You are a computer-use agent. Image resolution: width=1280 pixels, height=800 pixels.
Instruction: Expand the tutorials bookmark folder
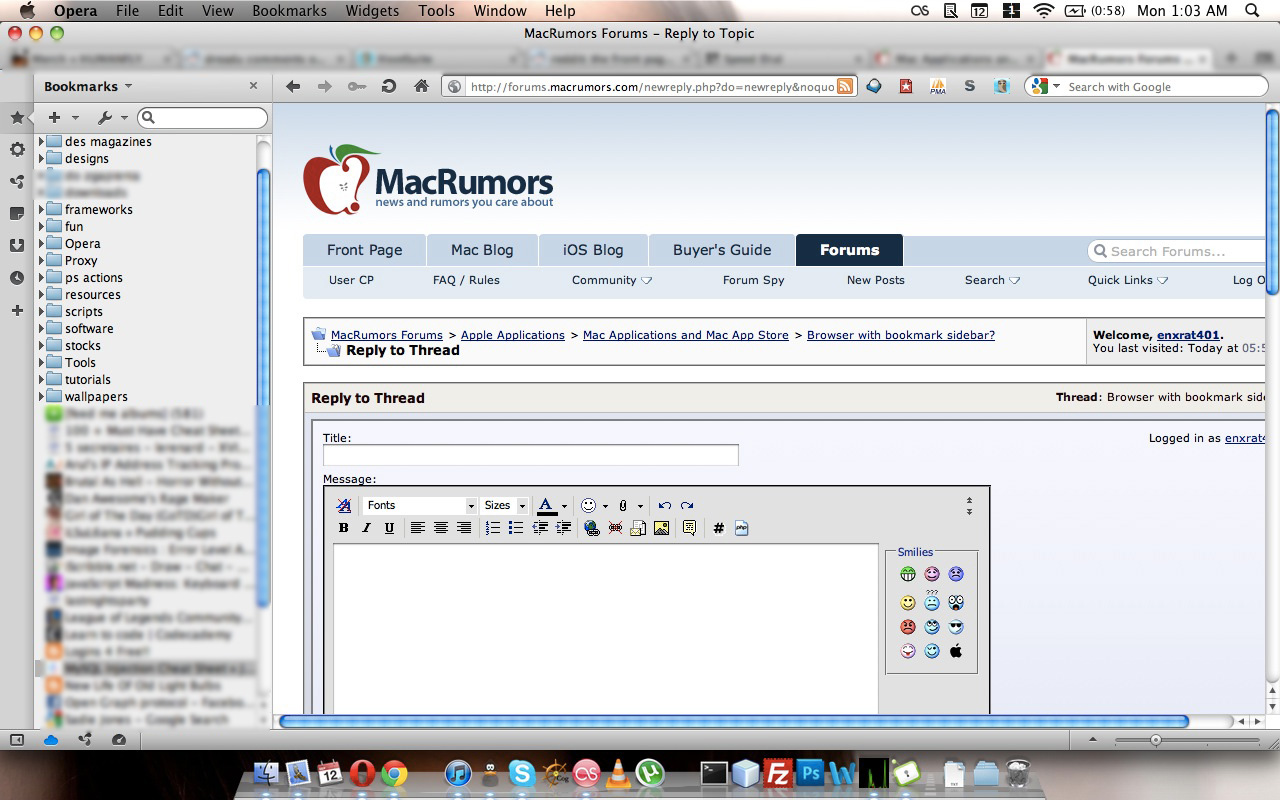click(x=42, y=379)
